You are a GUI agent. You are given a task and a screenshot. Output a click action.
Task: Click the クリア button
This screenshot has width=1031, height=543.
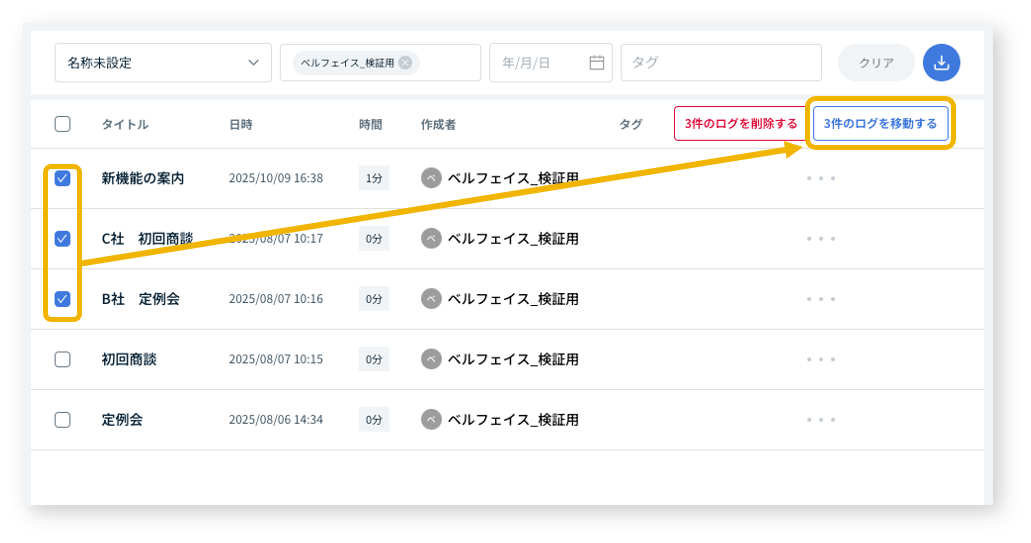pyautogui.click(x=876, y=63)
